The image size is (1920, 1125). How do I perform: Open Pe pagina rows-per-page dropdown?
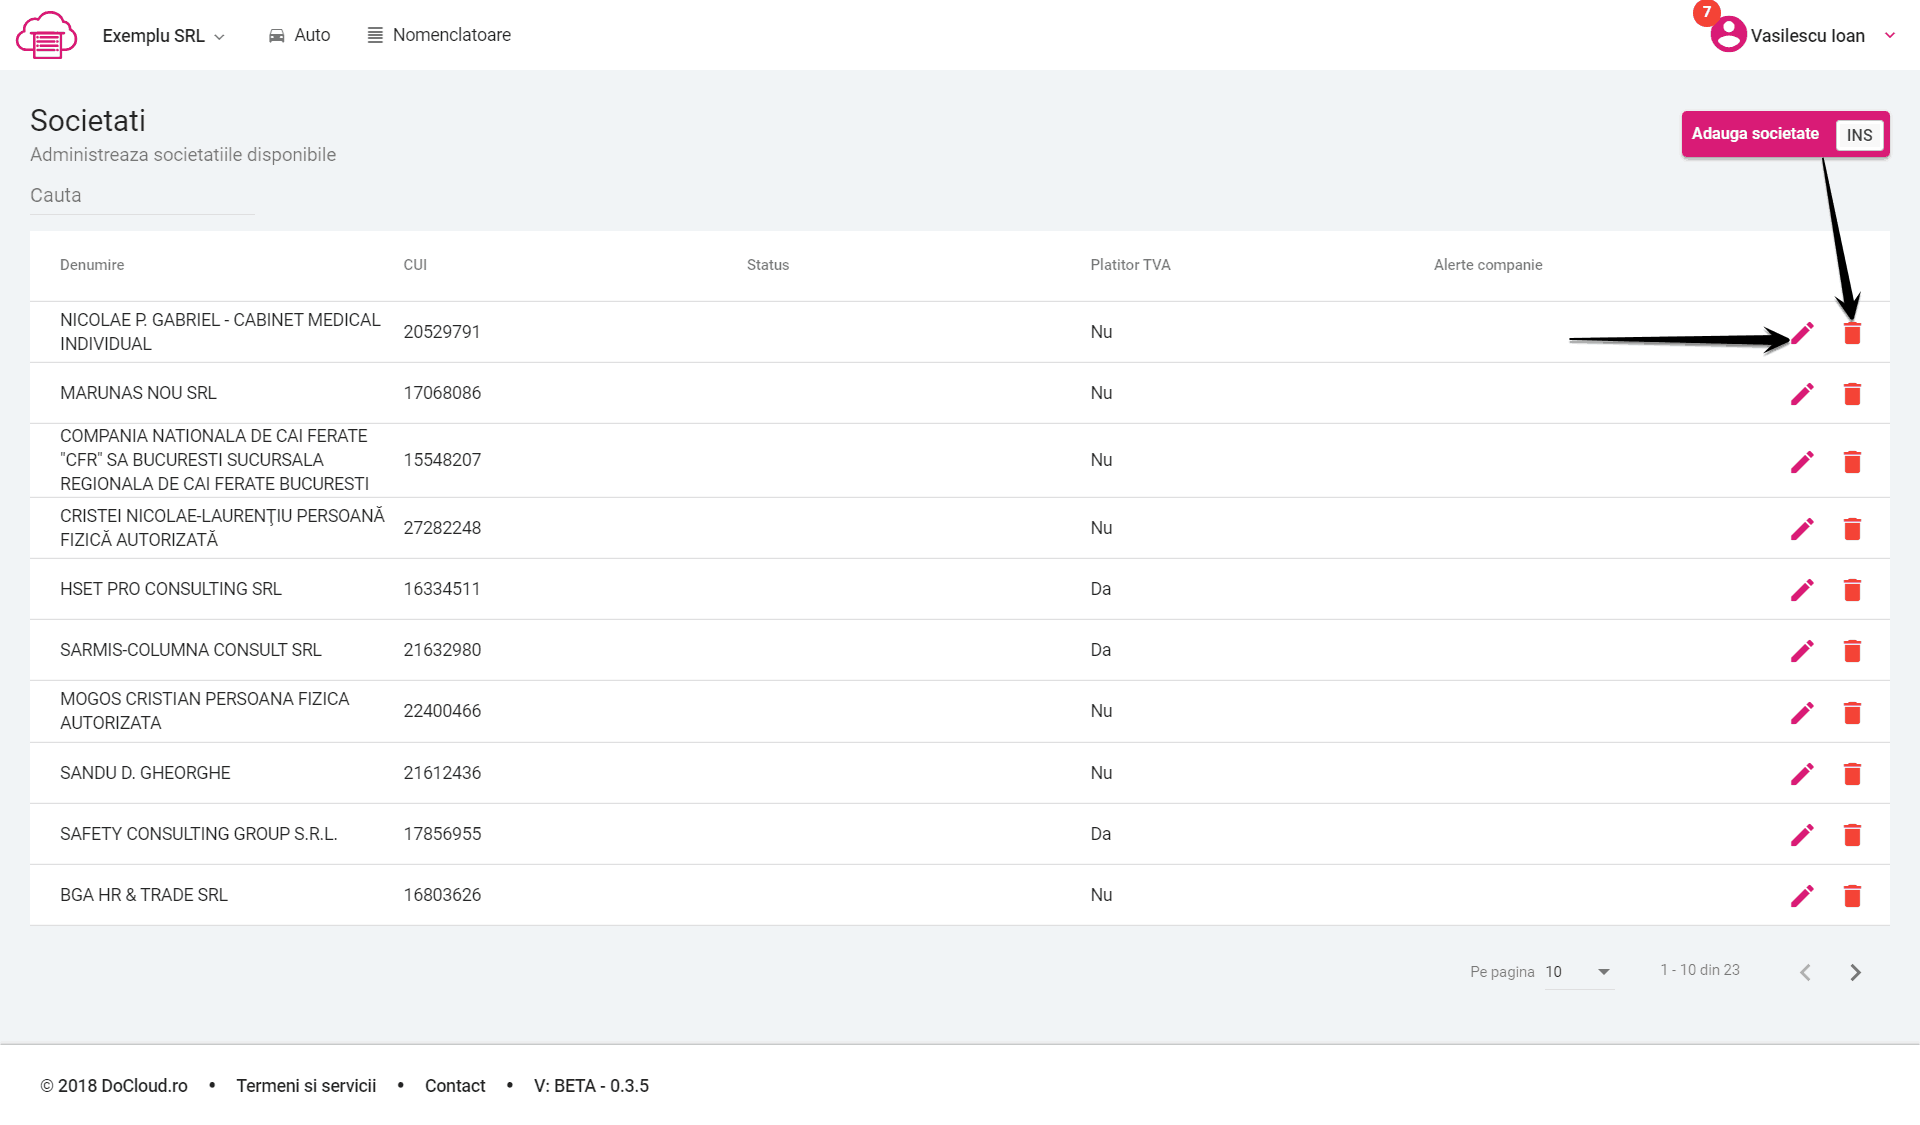click(1579, 972)
